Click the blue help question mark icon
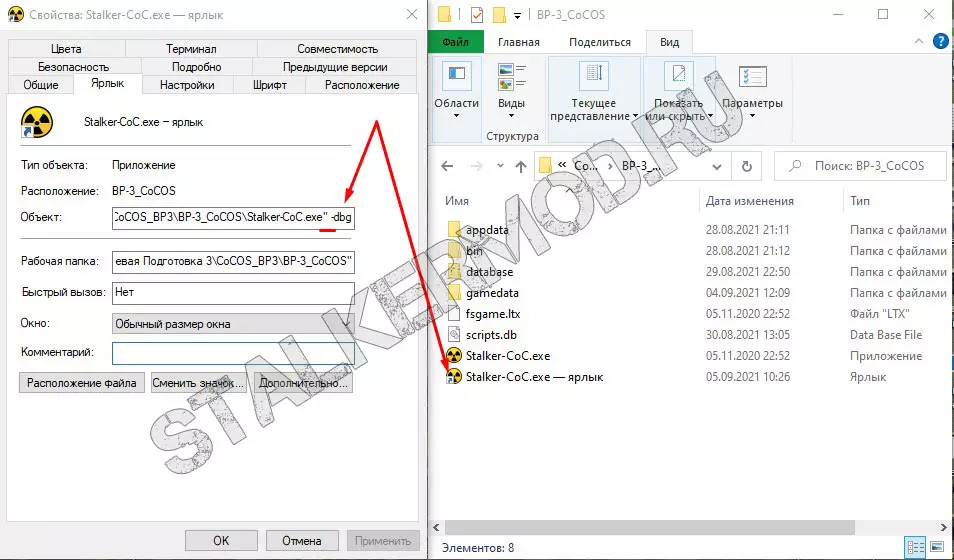The width and height of the screenshot is (954, 560). pyautogui.click(x=941, y=41)
